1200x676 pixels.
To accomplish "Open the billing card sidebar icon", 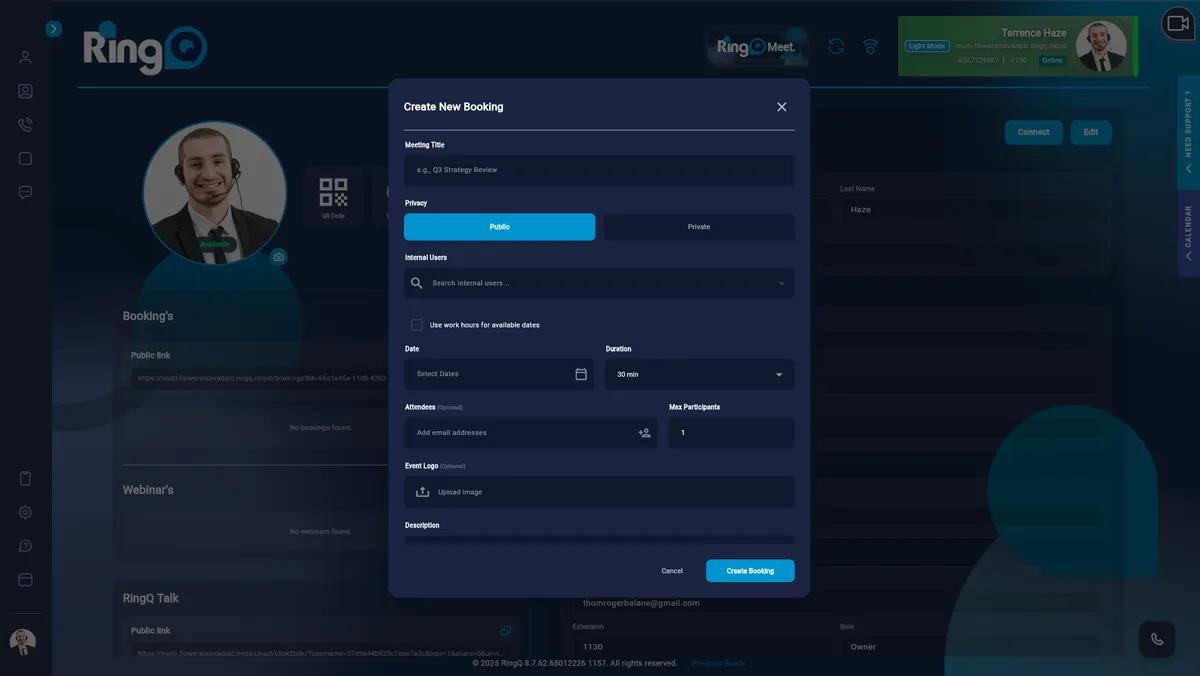I will (x=25, y=579).
